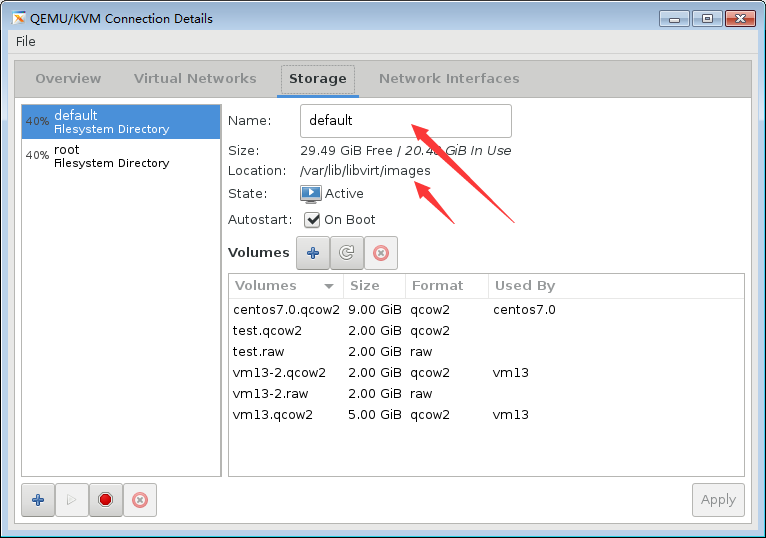Select the root storage pool

(121, 156)
